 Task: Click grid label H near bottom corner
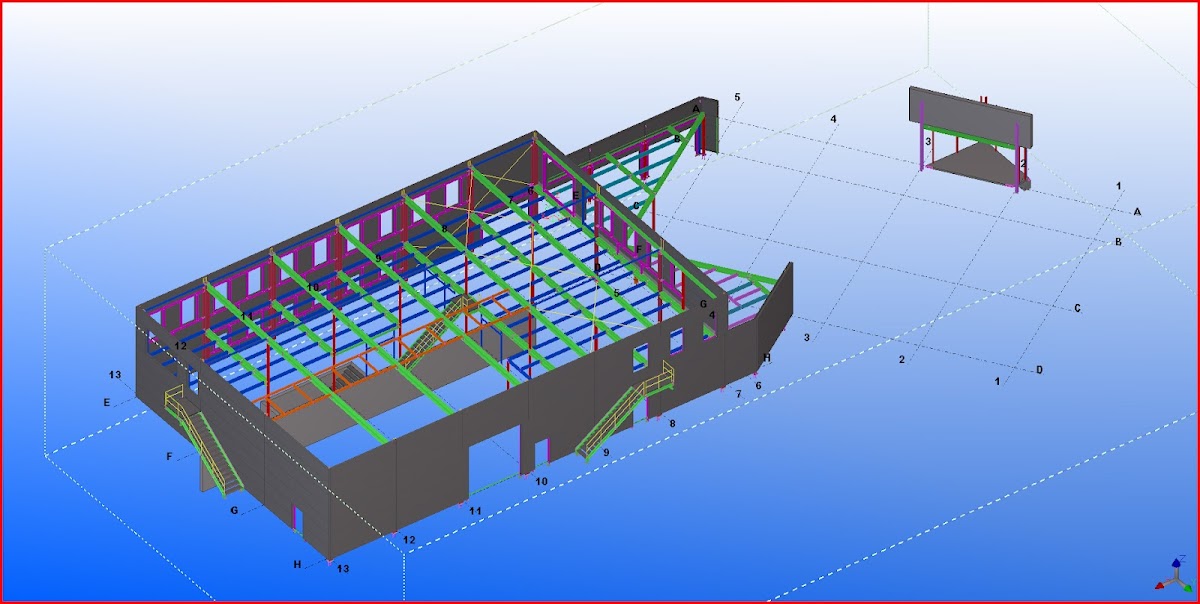click(297, 565)
